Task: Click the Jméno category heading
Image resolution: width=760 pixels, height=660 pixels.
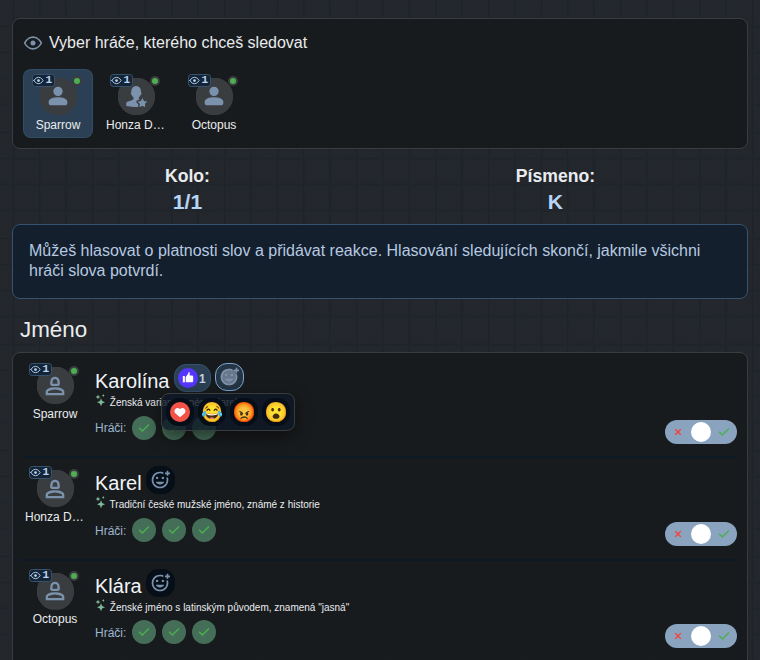Action: point(53,330)
